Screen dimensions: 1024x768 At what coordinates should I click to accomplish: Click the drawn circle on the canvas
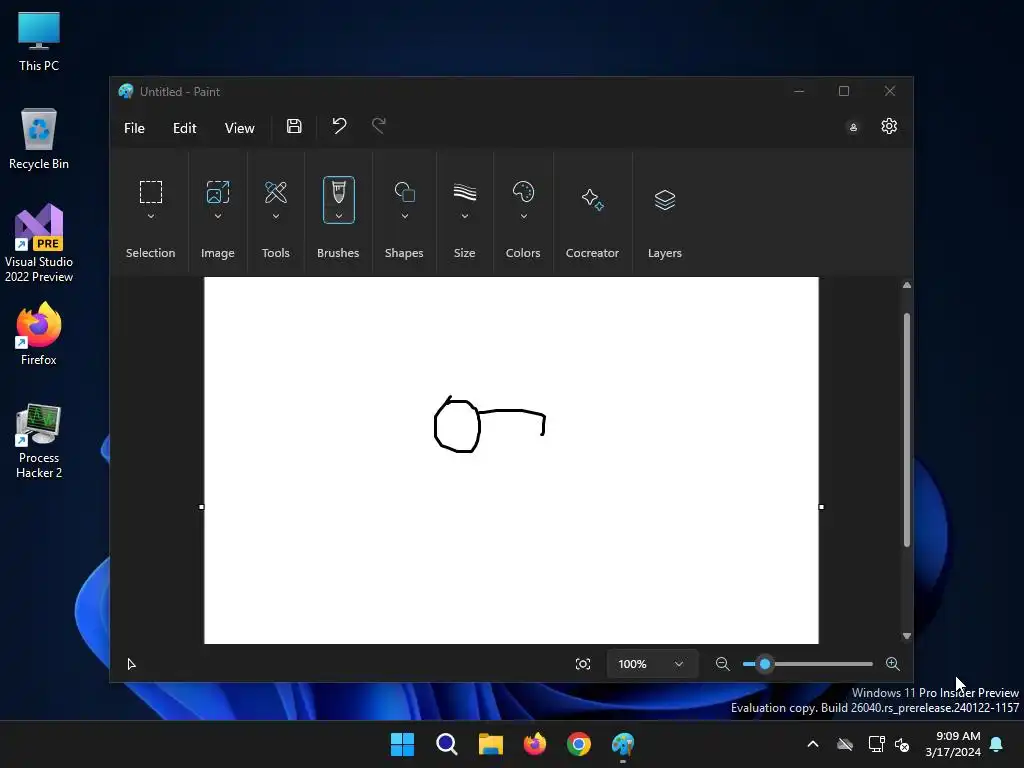click(x=457, y=425)
